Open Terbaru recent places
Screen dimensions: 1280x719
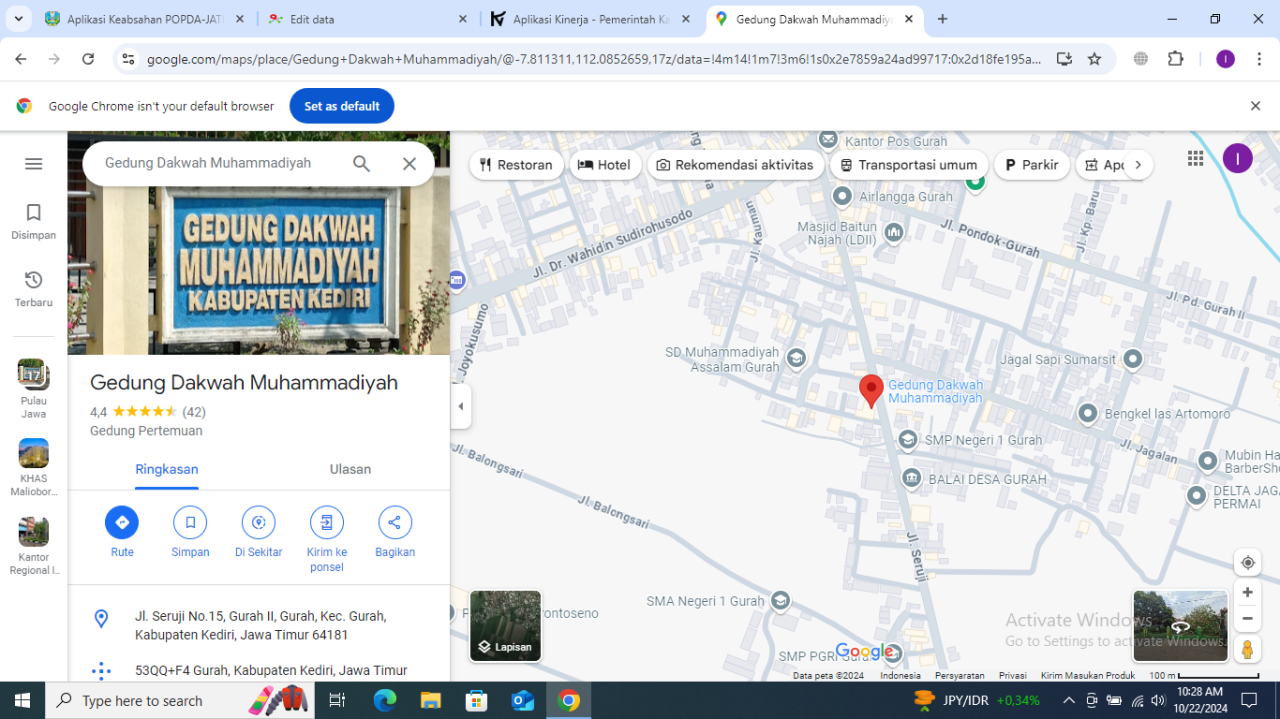(34, 289)
